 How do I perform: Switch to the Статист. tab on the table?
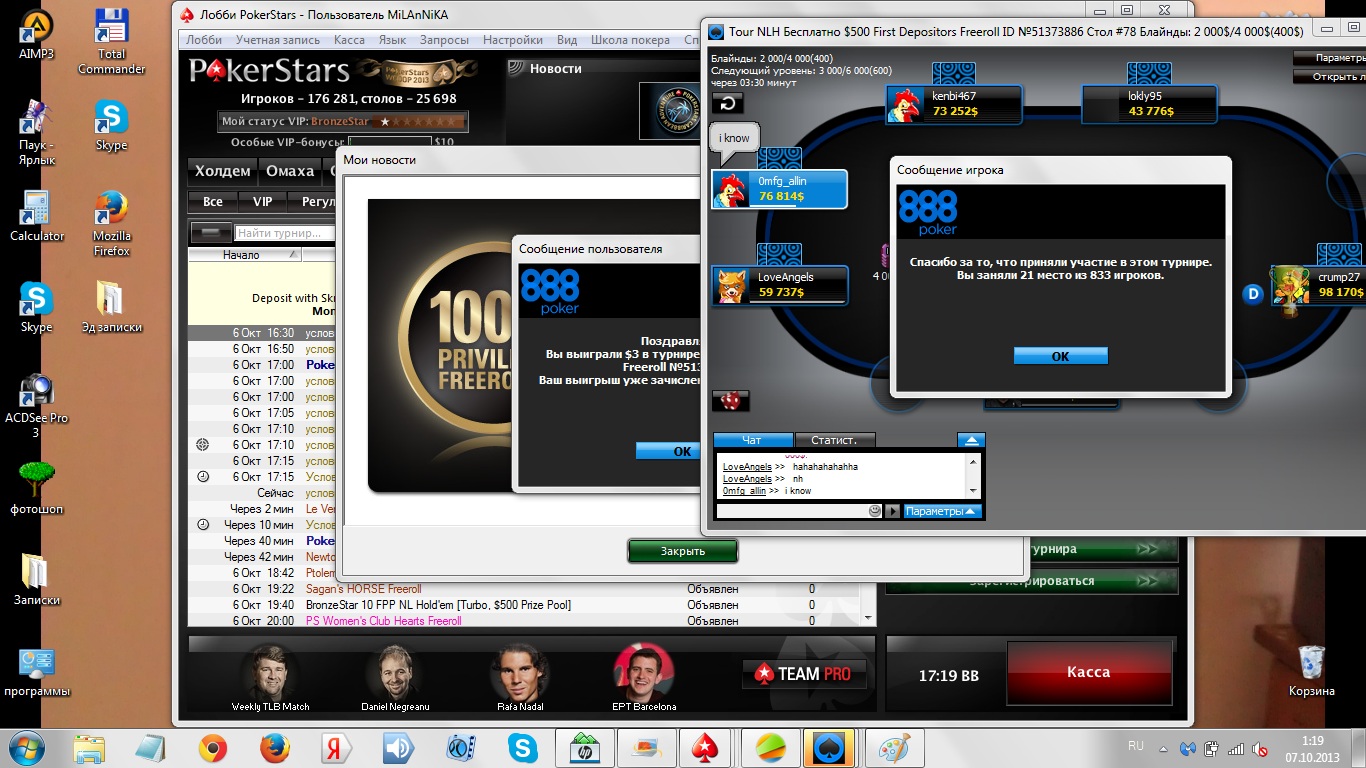835,440
